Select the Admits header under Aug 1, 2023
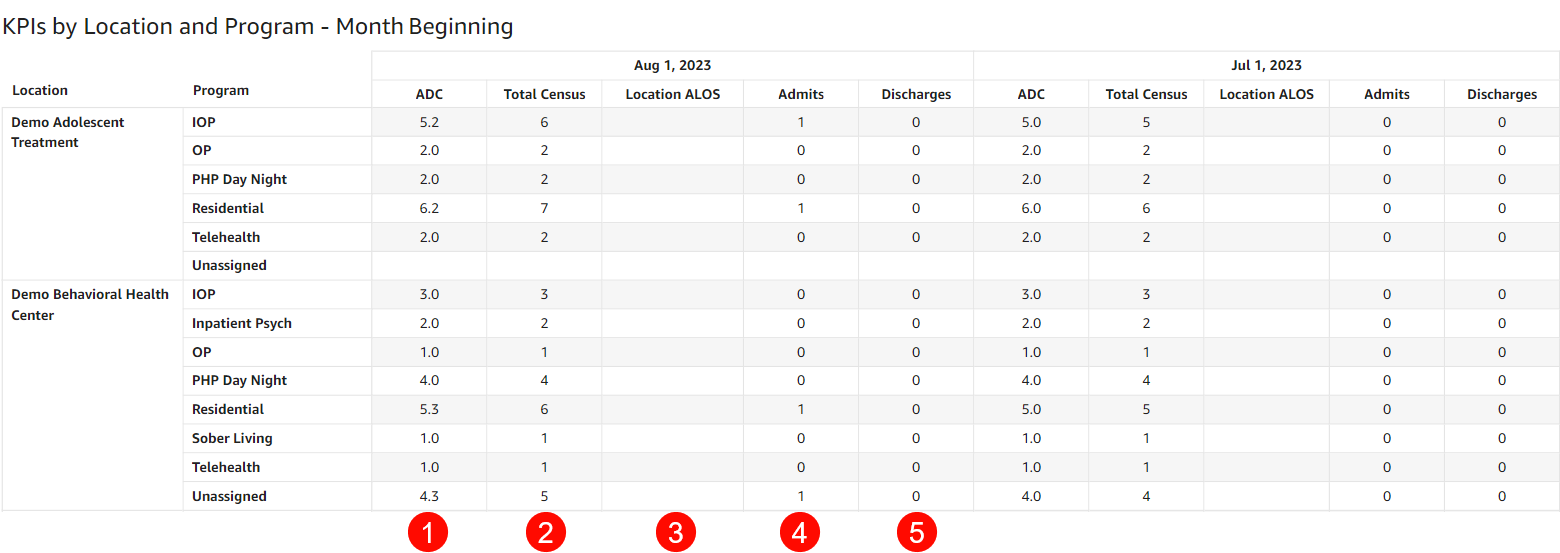Image resolution: width=1560 pixels, height=553 pixels. [x=801, y=94]
